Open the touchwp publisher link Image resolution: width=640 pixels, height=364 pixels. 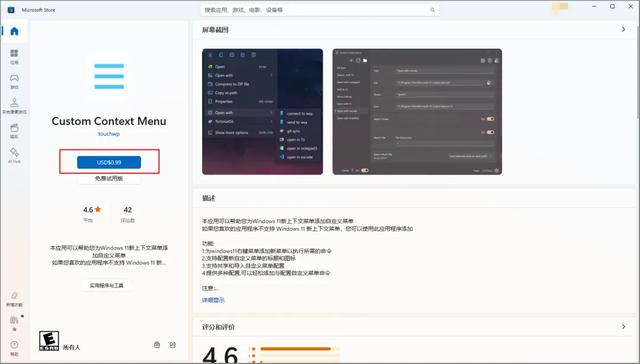(109, 133)
